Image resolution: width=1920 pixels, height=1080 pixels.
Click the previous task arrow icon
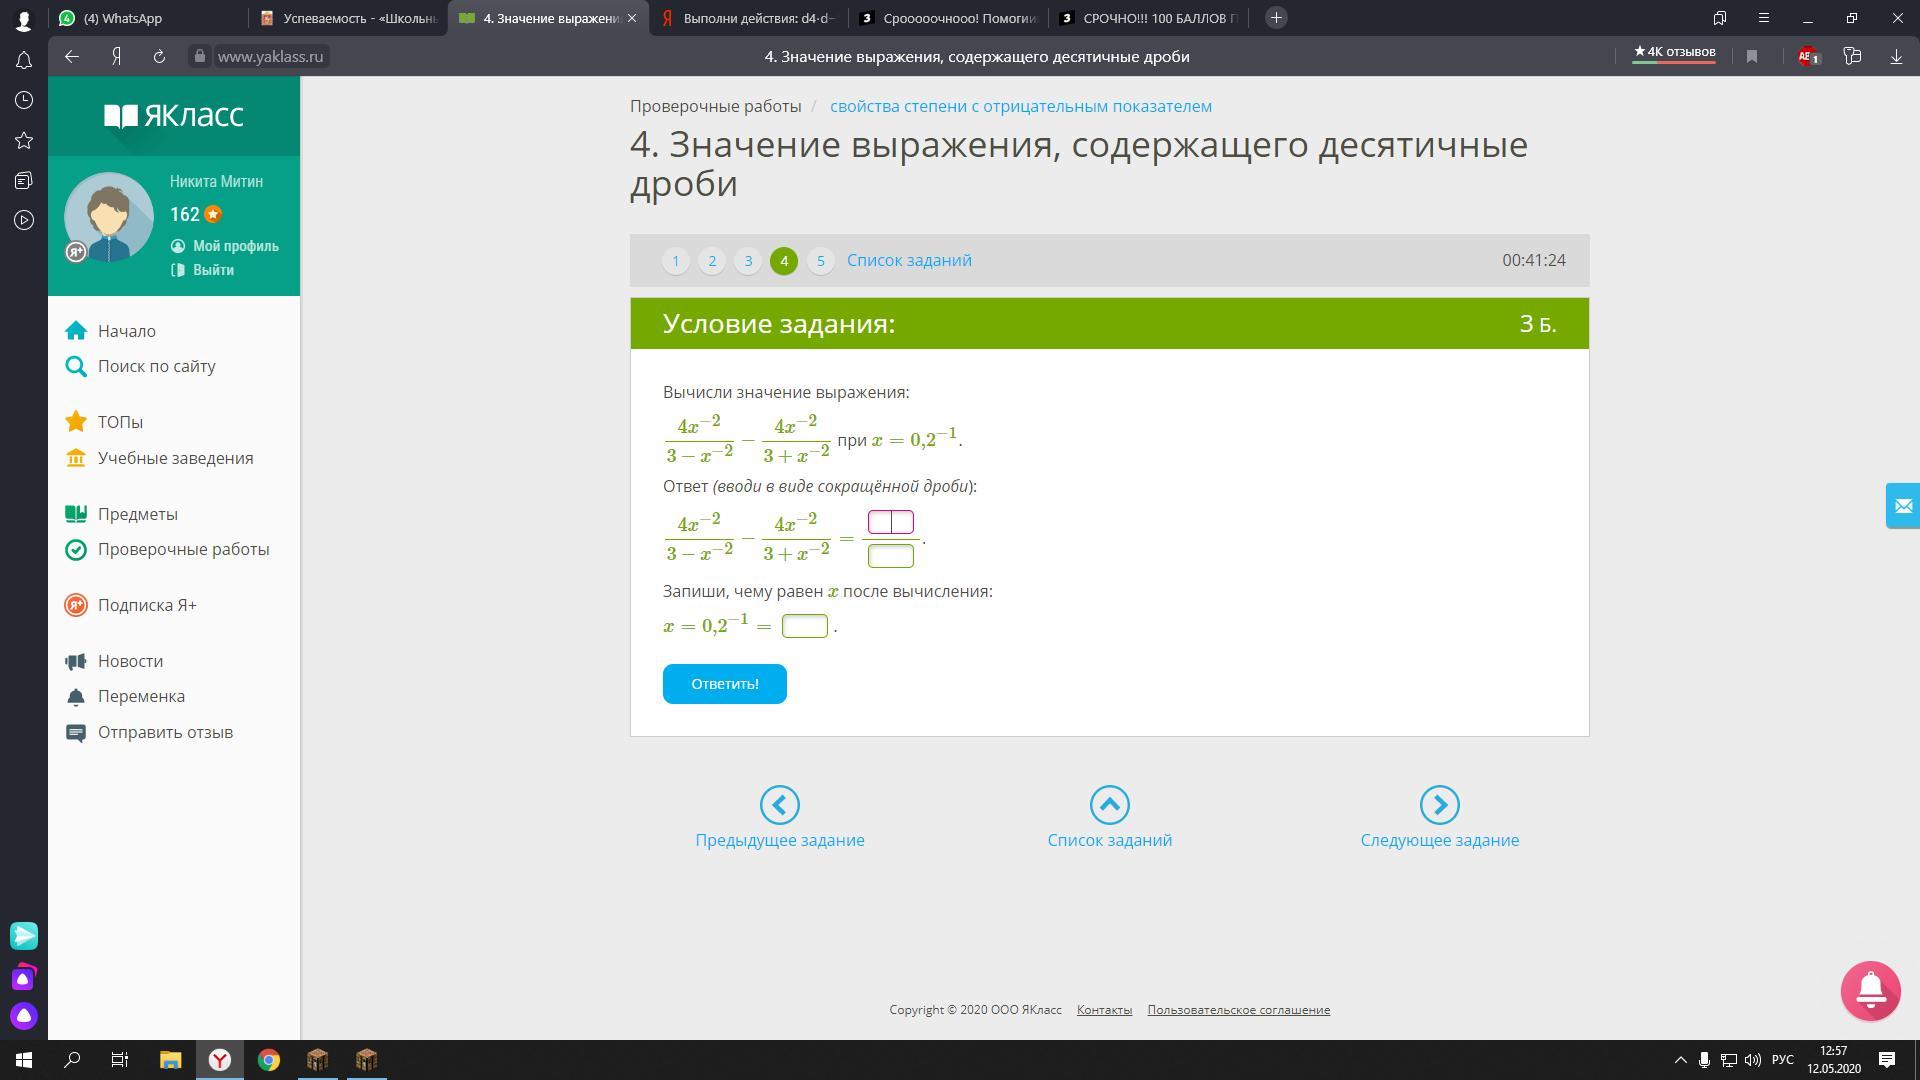coord(779,805)
